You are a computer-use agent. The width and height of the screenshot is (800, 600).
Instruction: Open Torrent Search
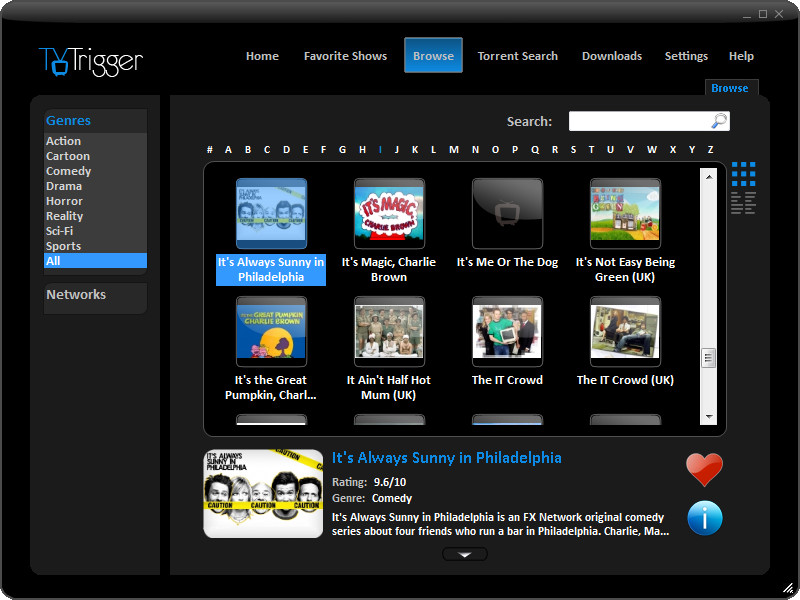coord(517,56)
